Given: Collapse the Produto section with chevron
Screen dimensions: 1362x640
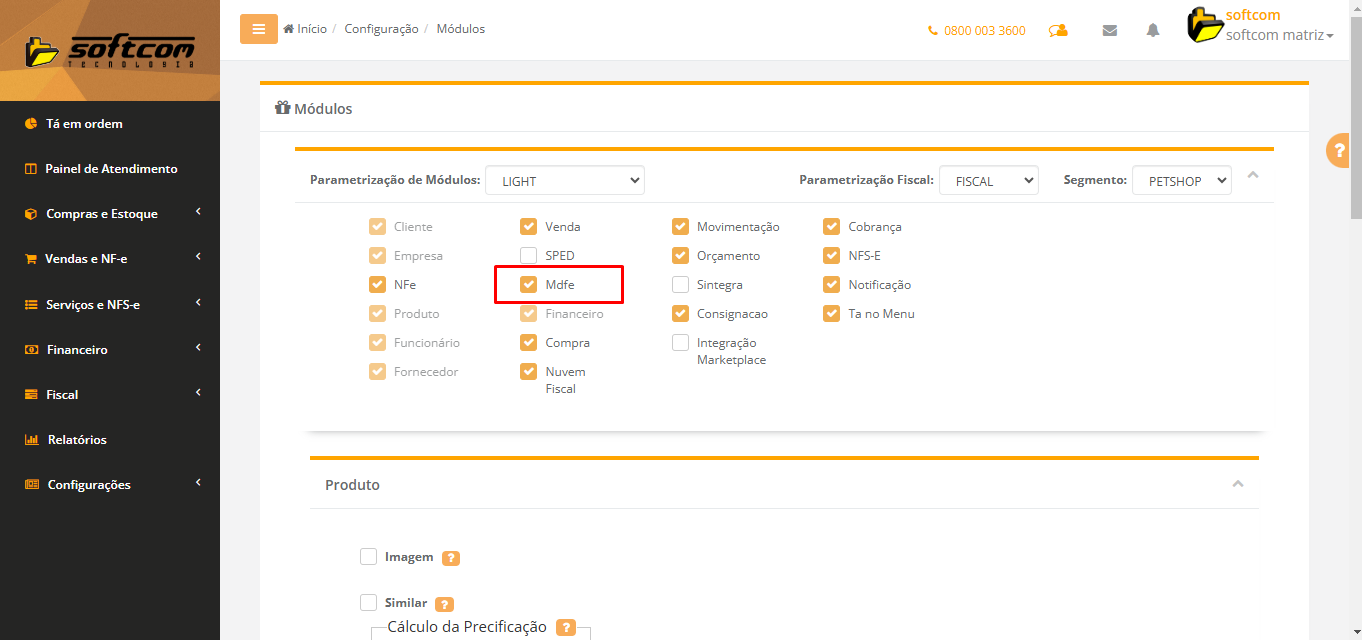Looking at the screenshot, I should (1237, 484).
